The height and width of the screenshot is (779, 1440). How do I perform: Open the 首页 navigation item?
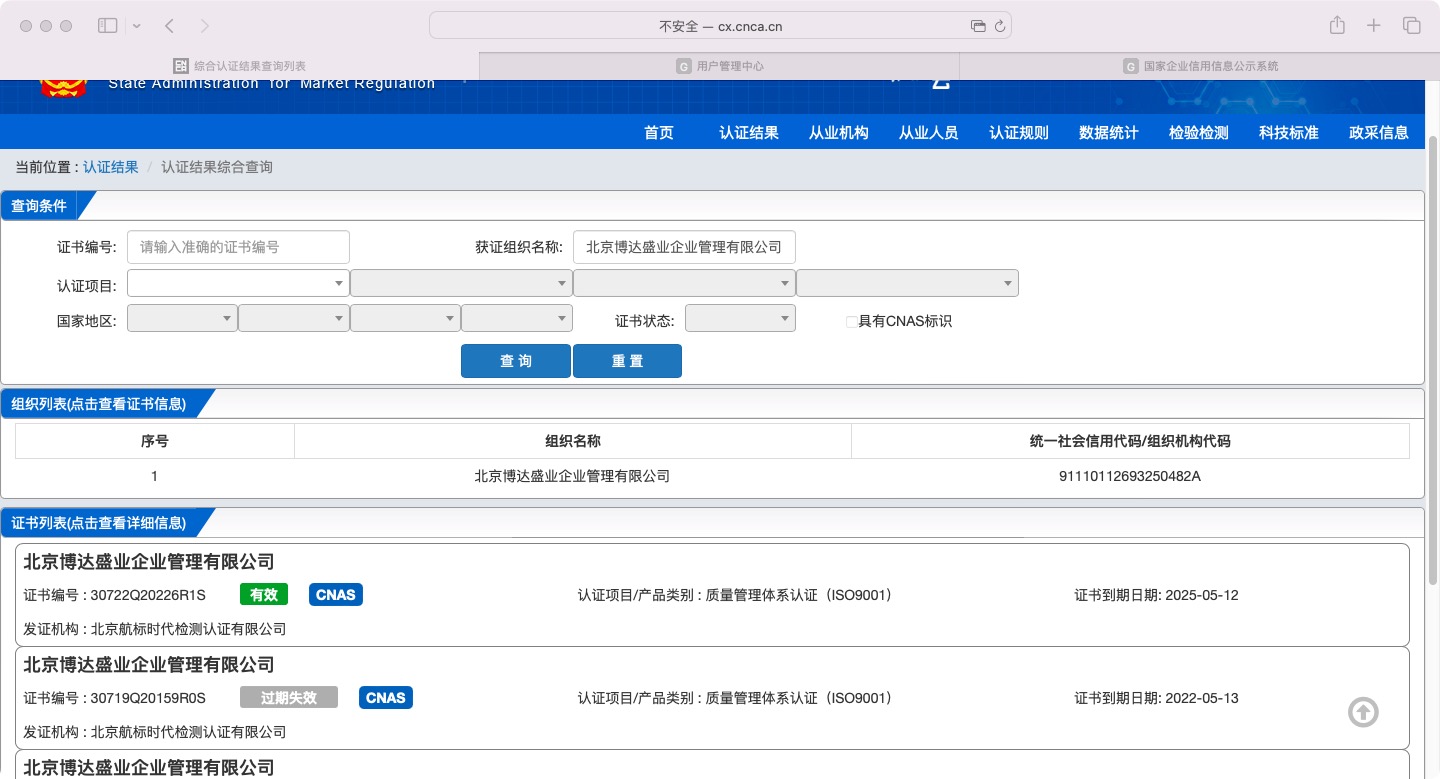coord(659,132)
